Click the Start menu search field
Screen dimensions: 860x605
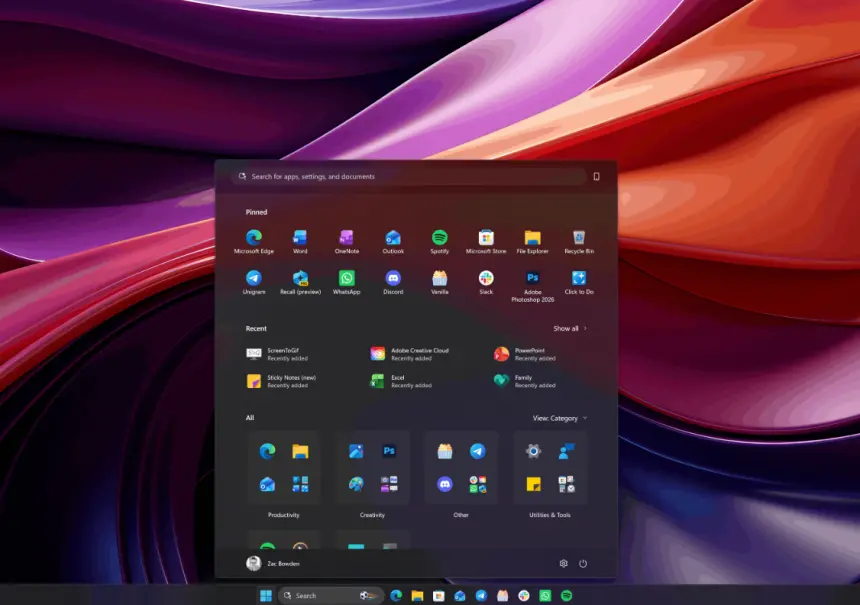[409, 177]
